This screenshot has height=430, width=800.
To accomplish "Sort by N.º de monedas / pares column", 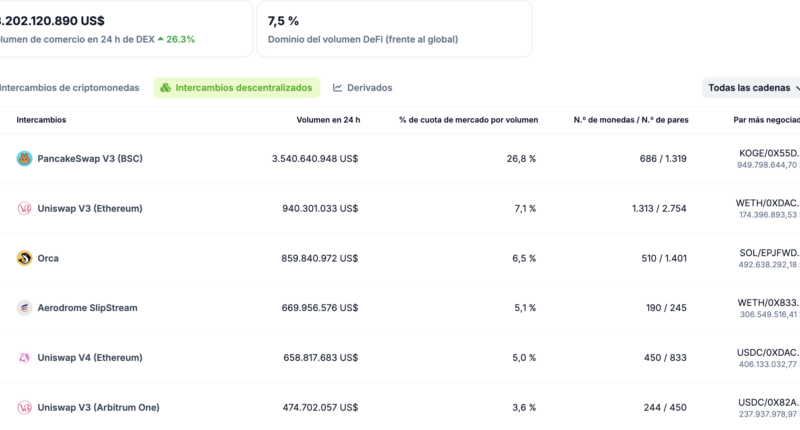I will (x=631, y=120).
